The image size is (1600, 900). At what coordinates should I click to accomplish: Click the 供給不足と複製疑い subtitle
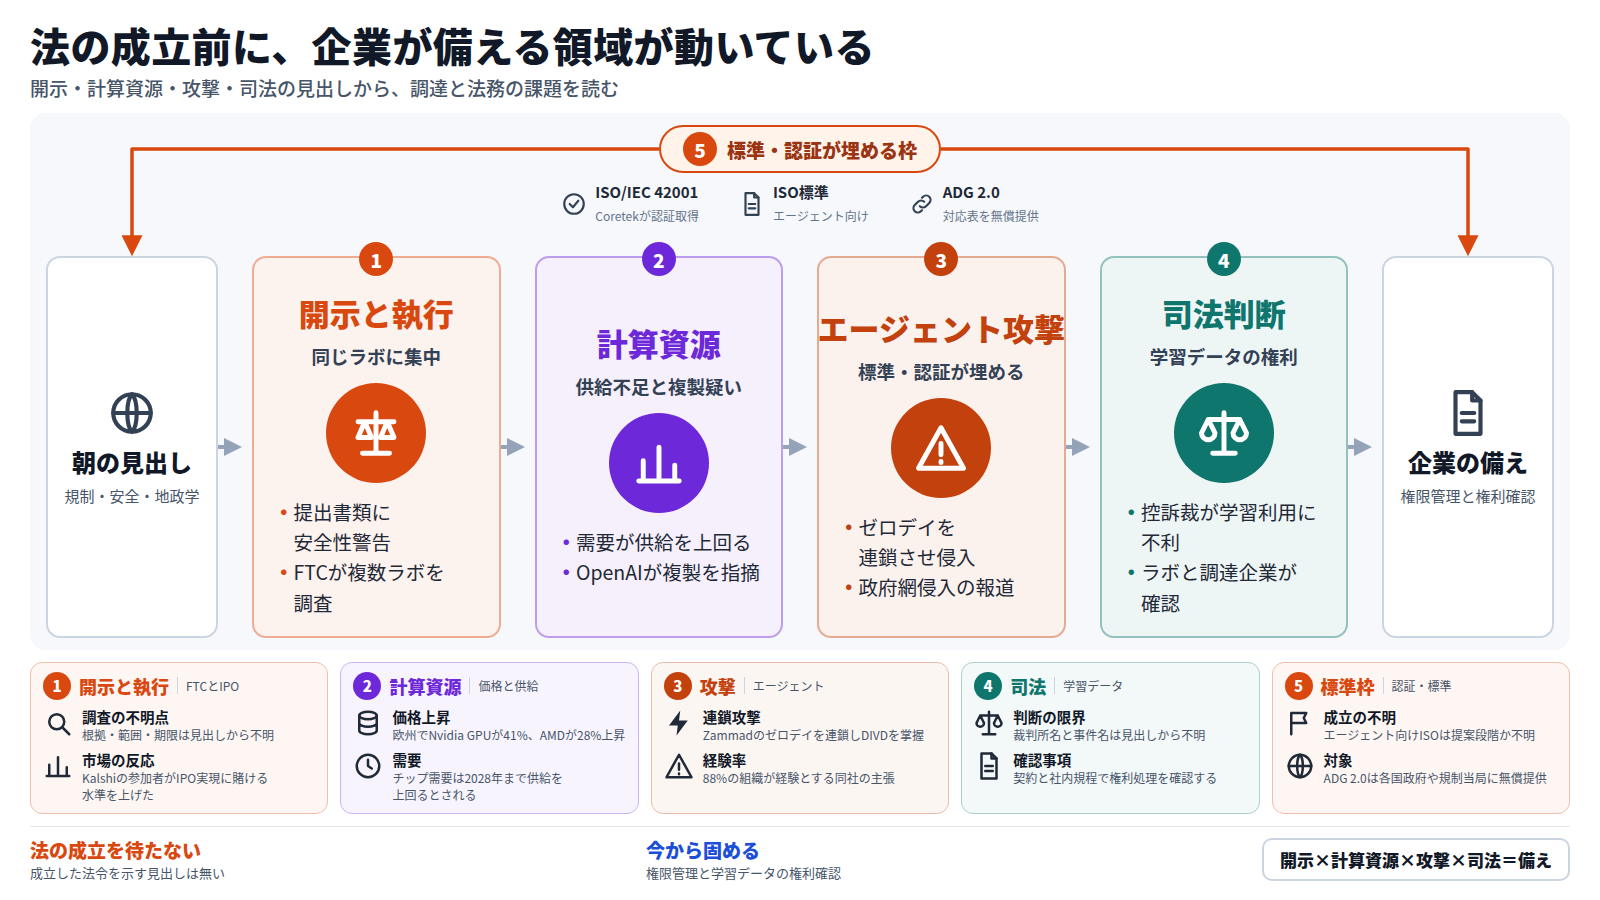[x=659, y=387]
